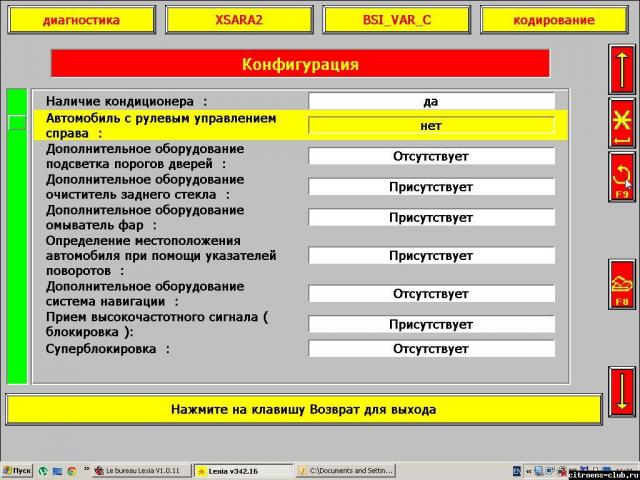
Task: Select the система навигации label
Action: tap(145, 294)
